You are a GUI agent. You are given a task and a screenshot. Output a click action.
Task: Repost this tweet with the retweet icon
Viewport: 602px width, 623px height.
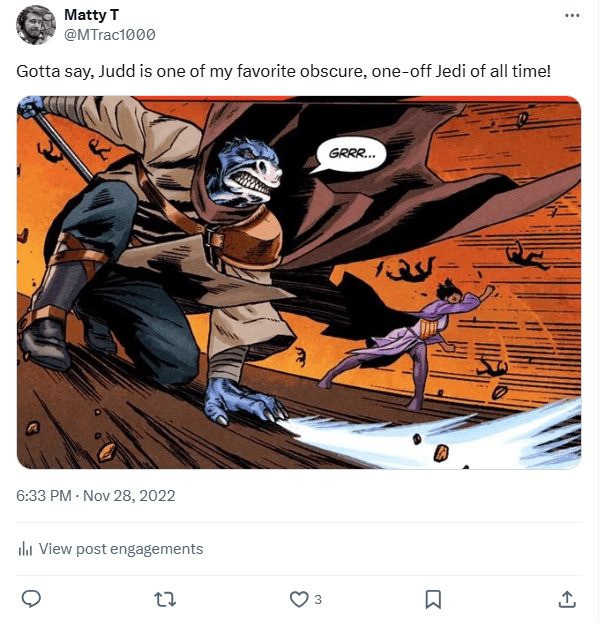(x=166, y=599)
